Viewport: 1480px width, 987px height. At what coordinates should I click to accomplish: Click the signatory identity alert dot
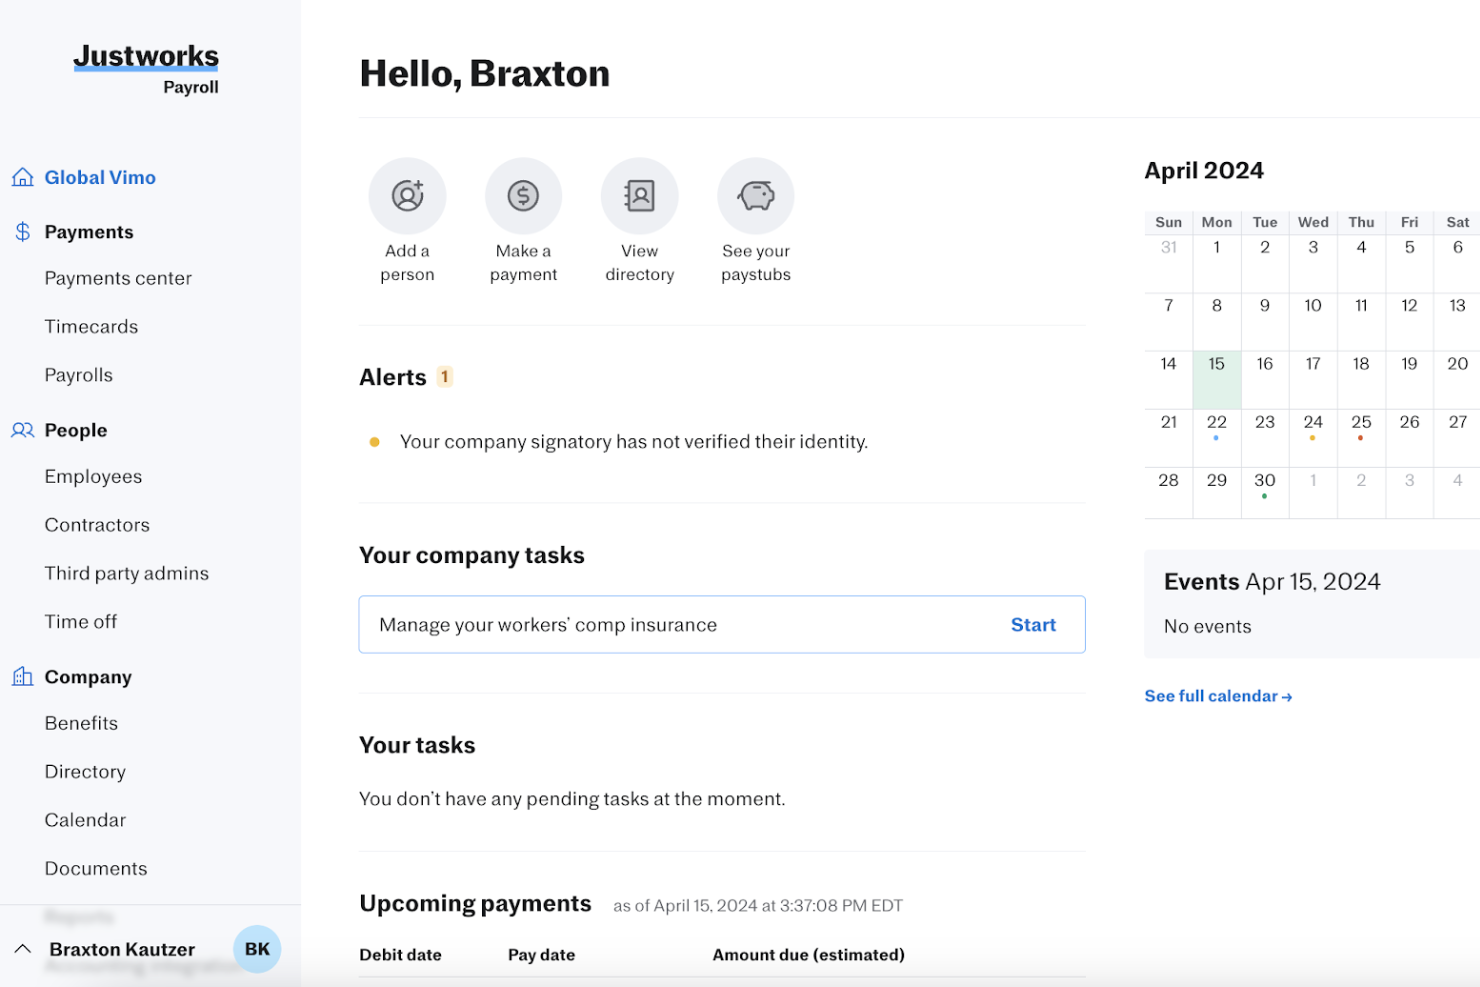click(x=375, y=441)
